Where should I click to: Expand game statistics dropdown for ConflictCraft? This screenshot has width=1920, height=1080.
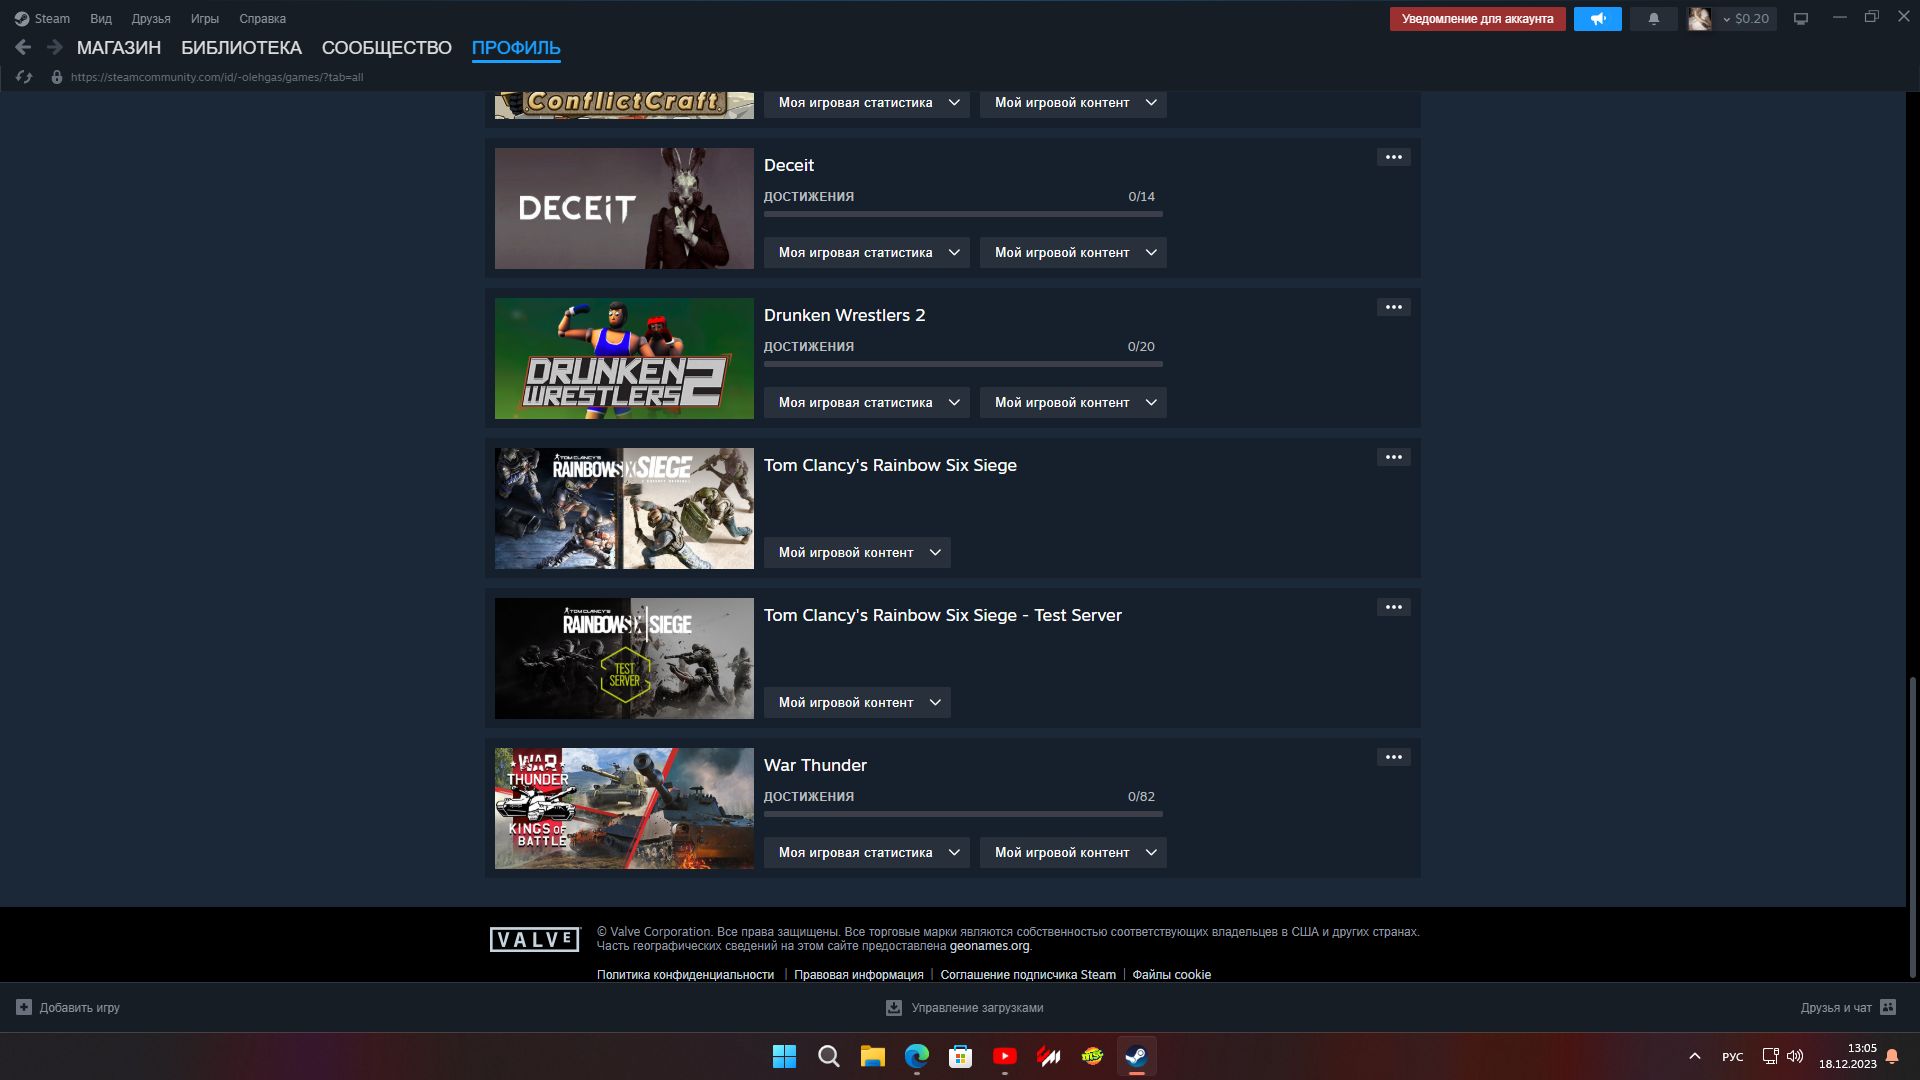[x=866, y=103]
